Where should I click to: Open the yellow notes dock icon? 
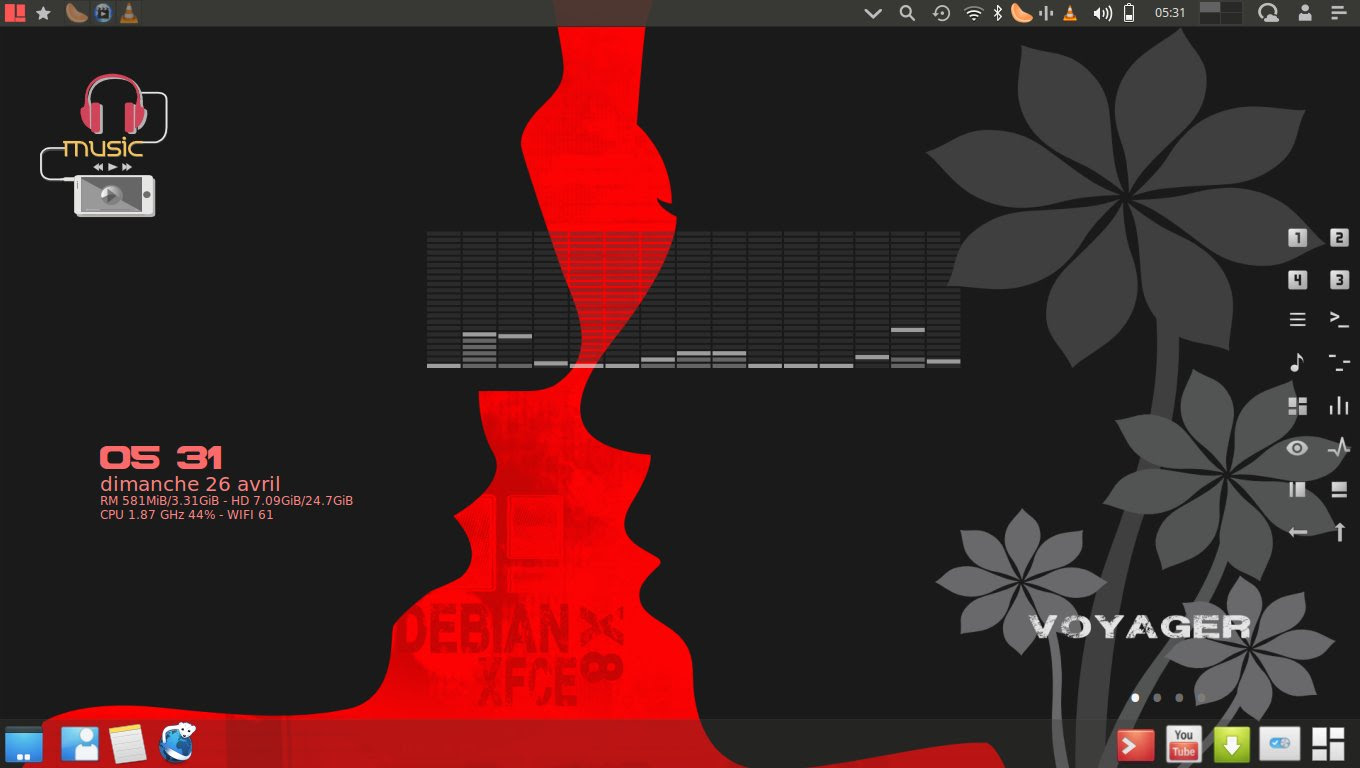pos(128,744)
